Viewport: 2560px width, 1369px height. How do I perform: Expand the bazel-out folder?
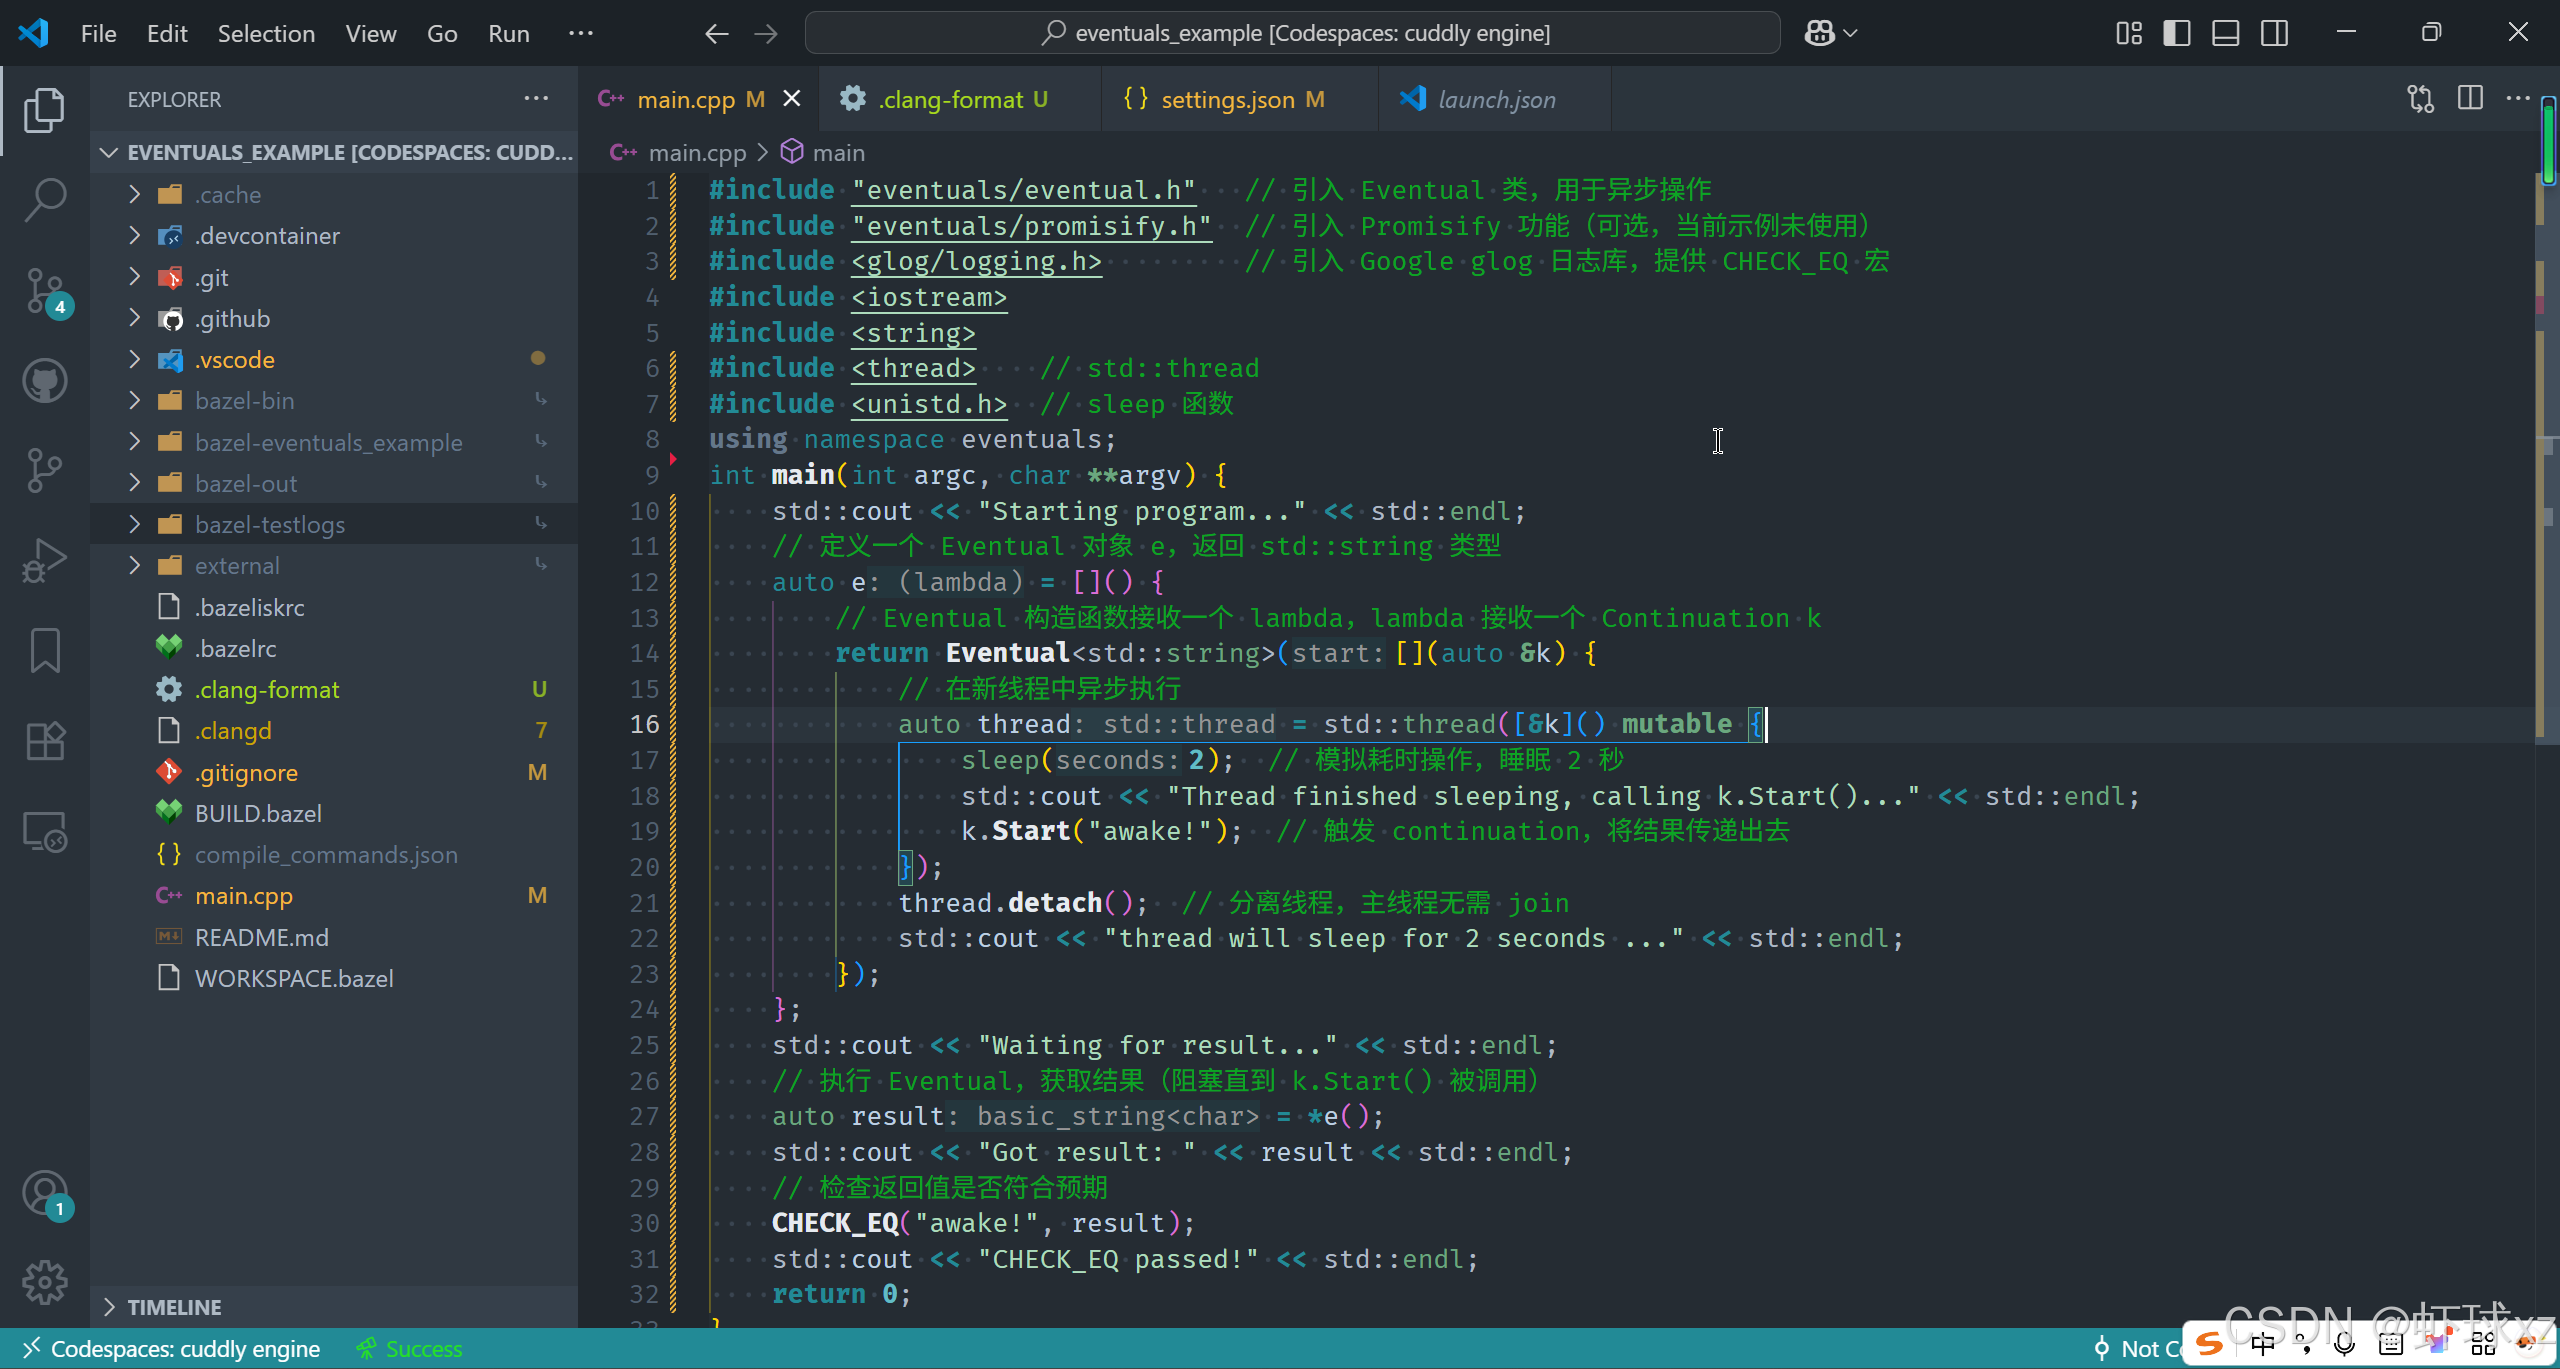click(335, 483)
